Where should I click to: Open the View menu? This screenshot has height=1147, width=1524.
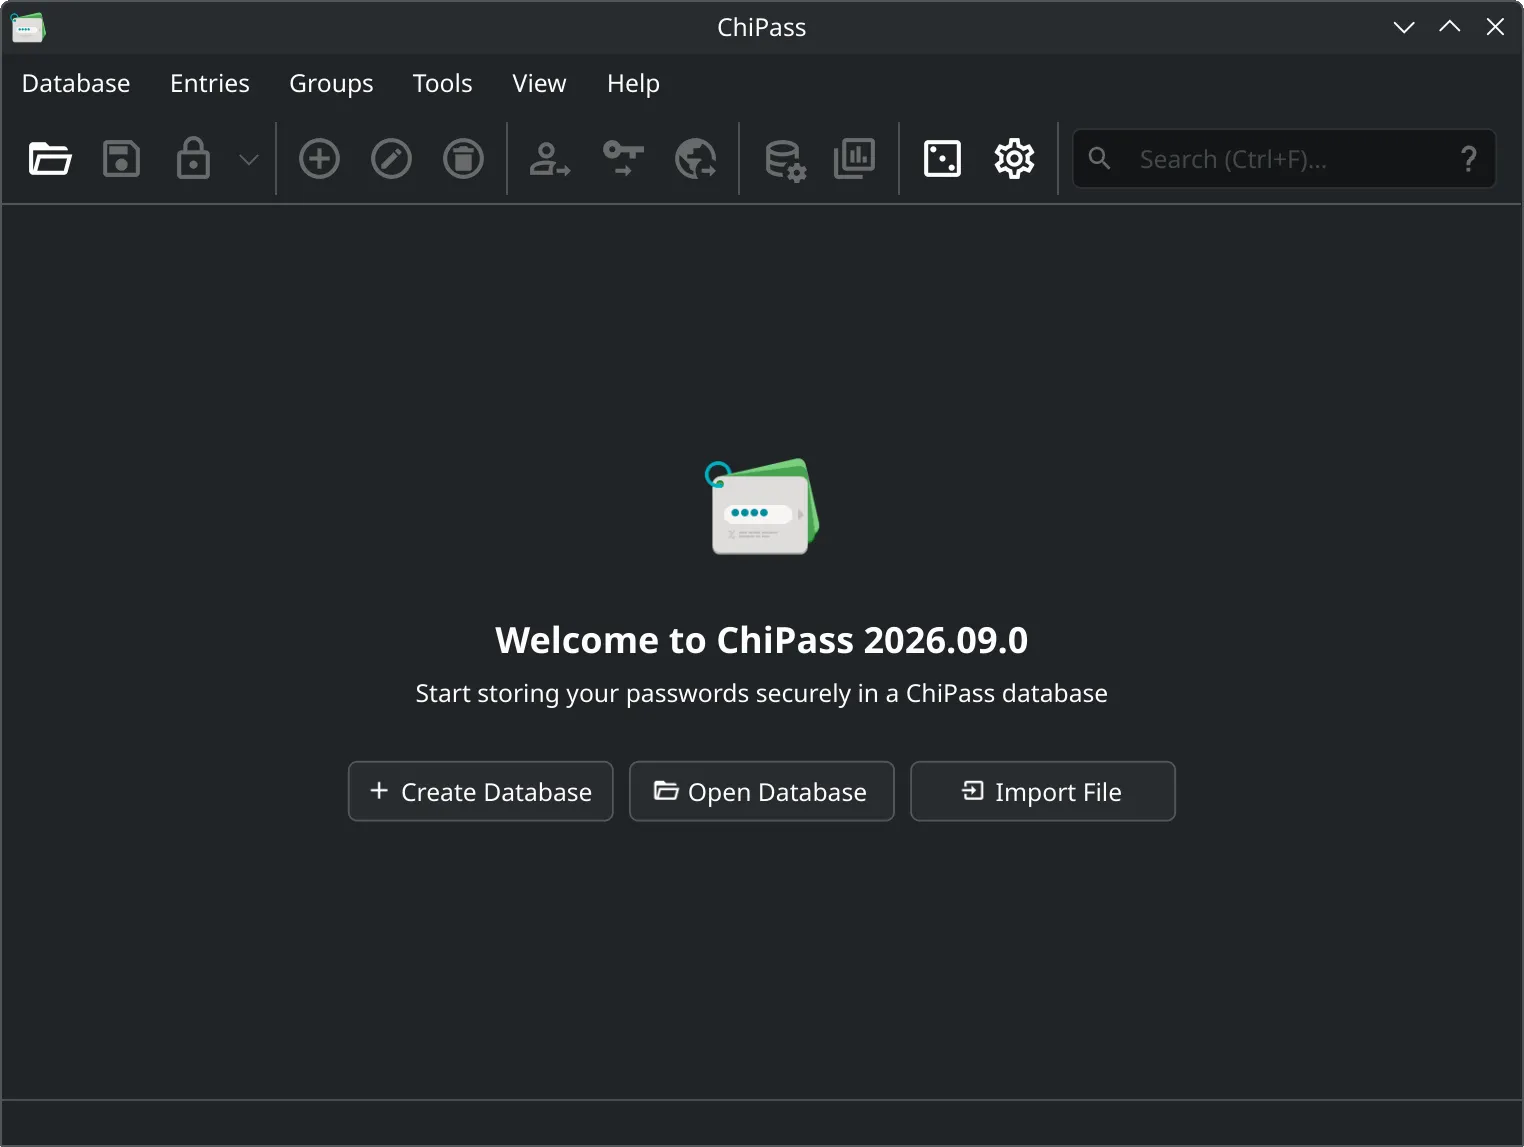(x=539, y=83)
